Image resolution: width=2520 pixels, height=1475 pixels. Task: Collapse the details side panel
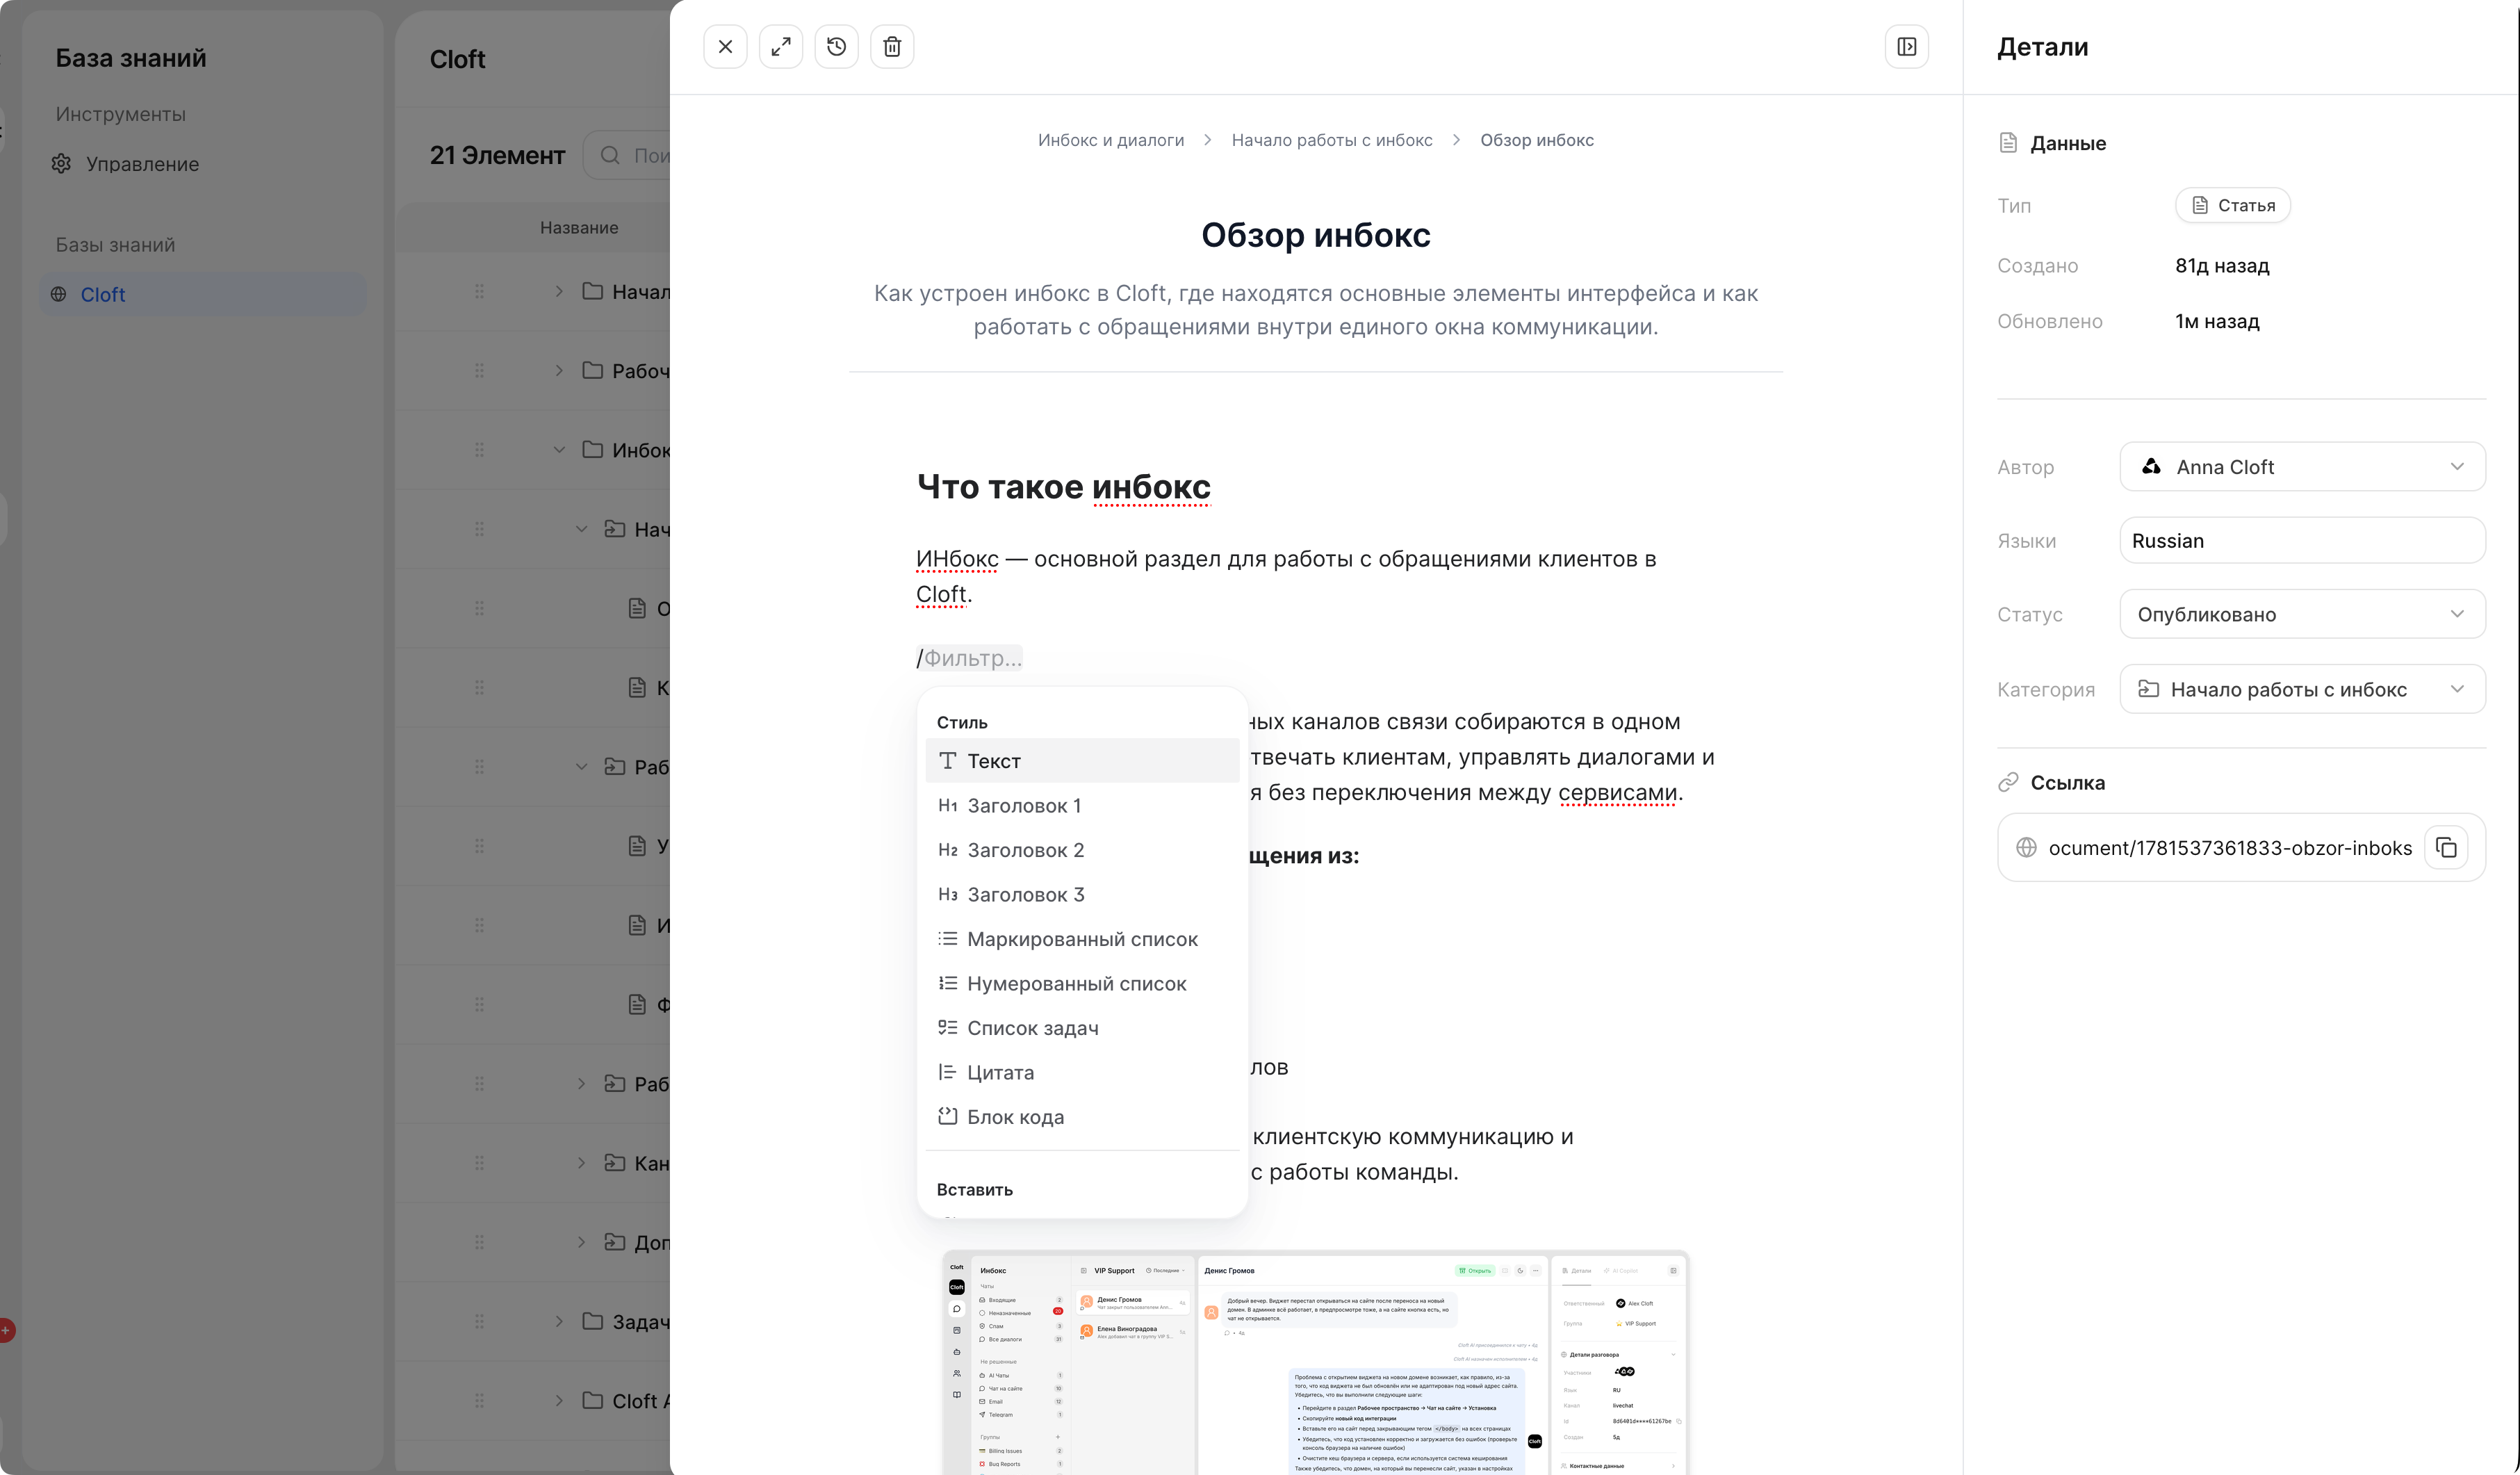pyautogui.click(x=1906, y=47)
